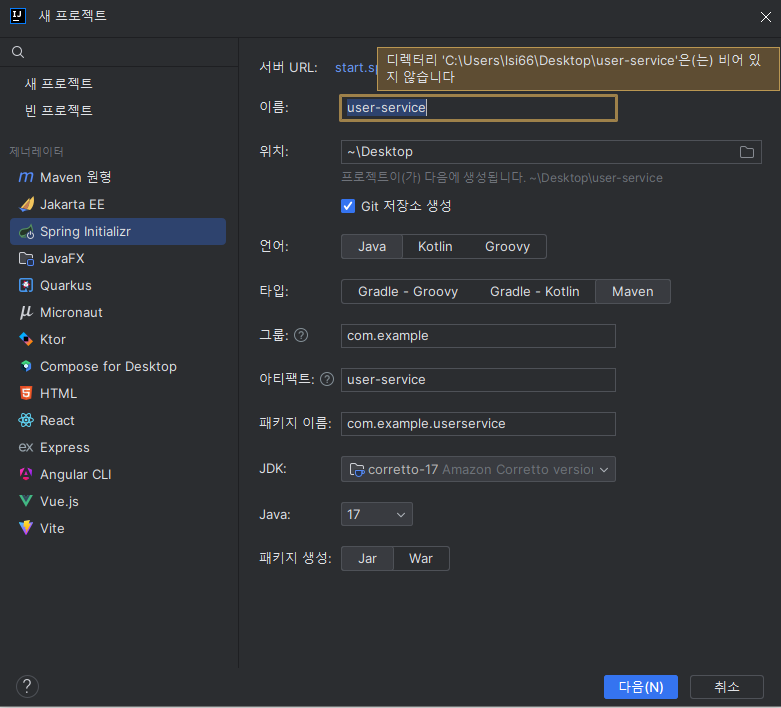Viewport: 781px width, 708px height.
Task: Select 빈 프로젝트 in the sidebar
Action: tap(59, 110)
